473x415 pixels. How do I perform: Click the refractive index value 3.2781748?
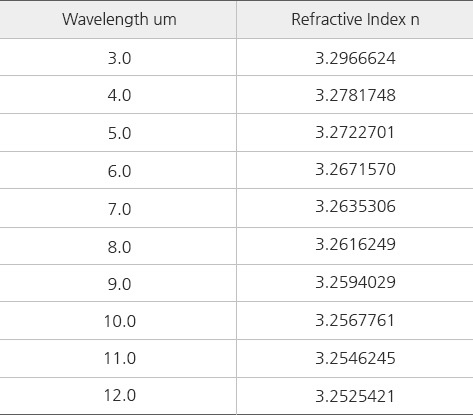(x=355, y=95)
